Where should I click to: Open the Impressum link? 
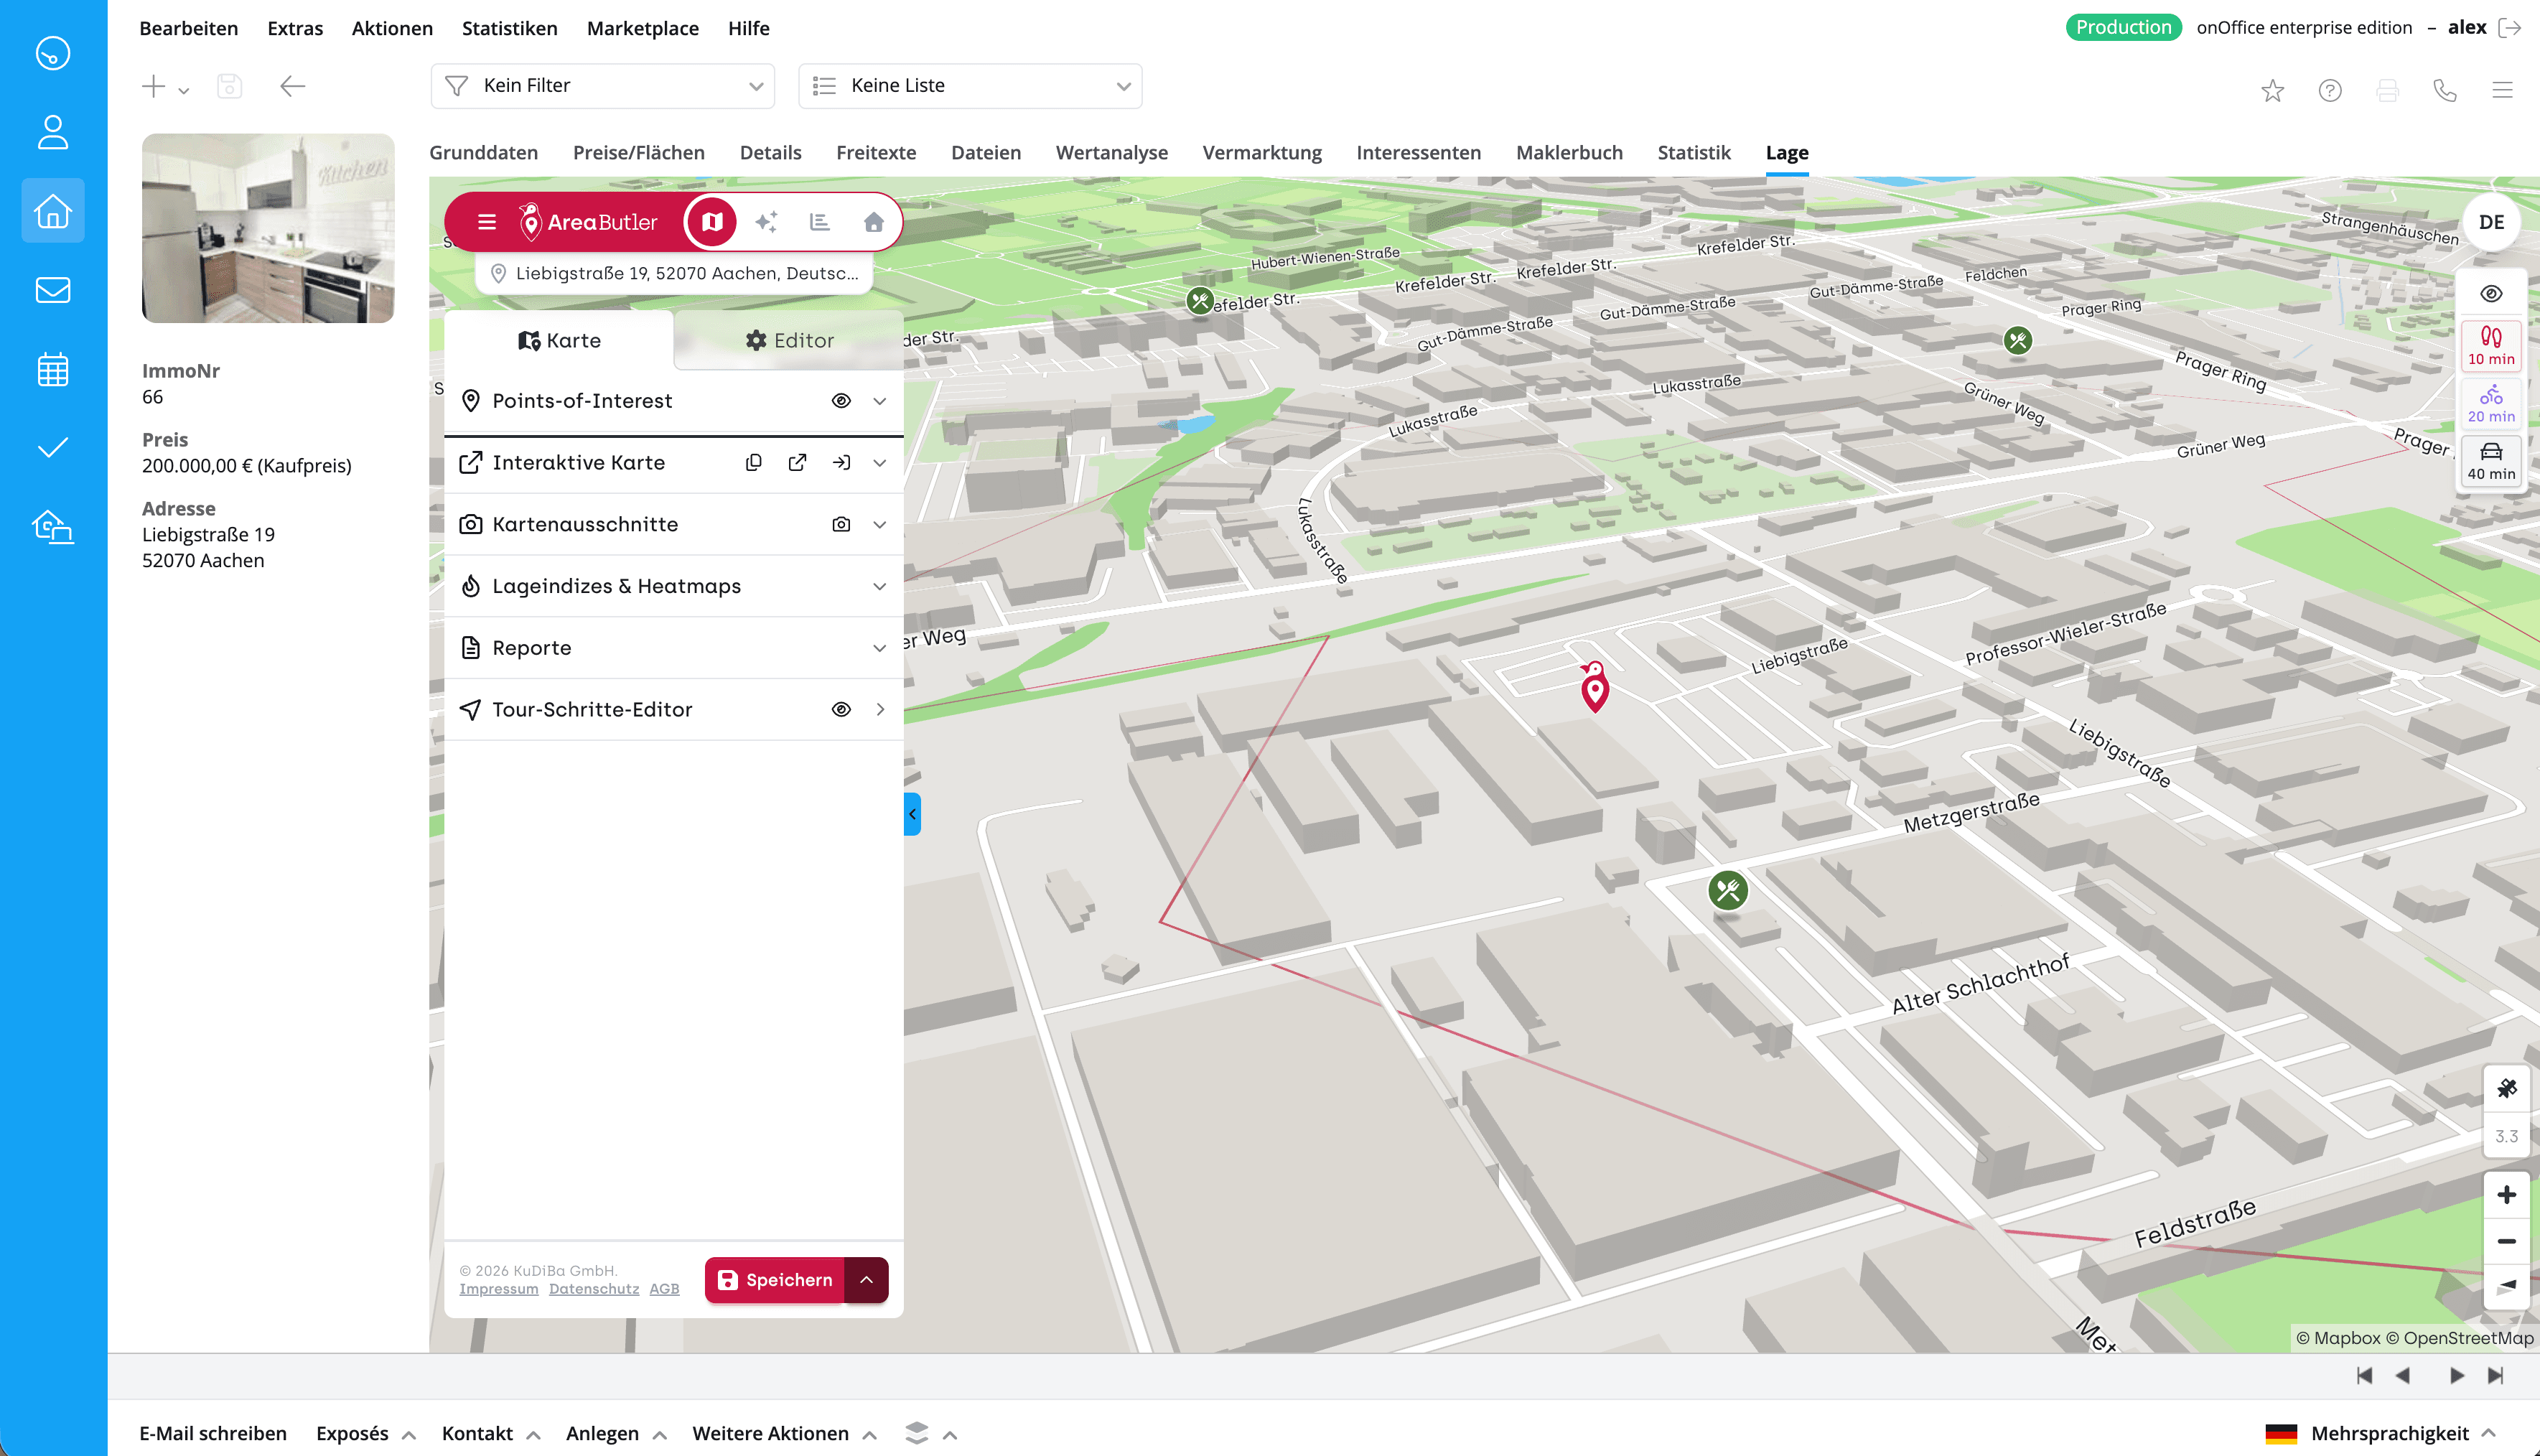499,1289
